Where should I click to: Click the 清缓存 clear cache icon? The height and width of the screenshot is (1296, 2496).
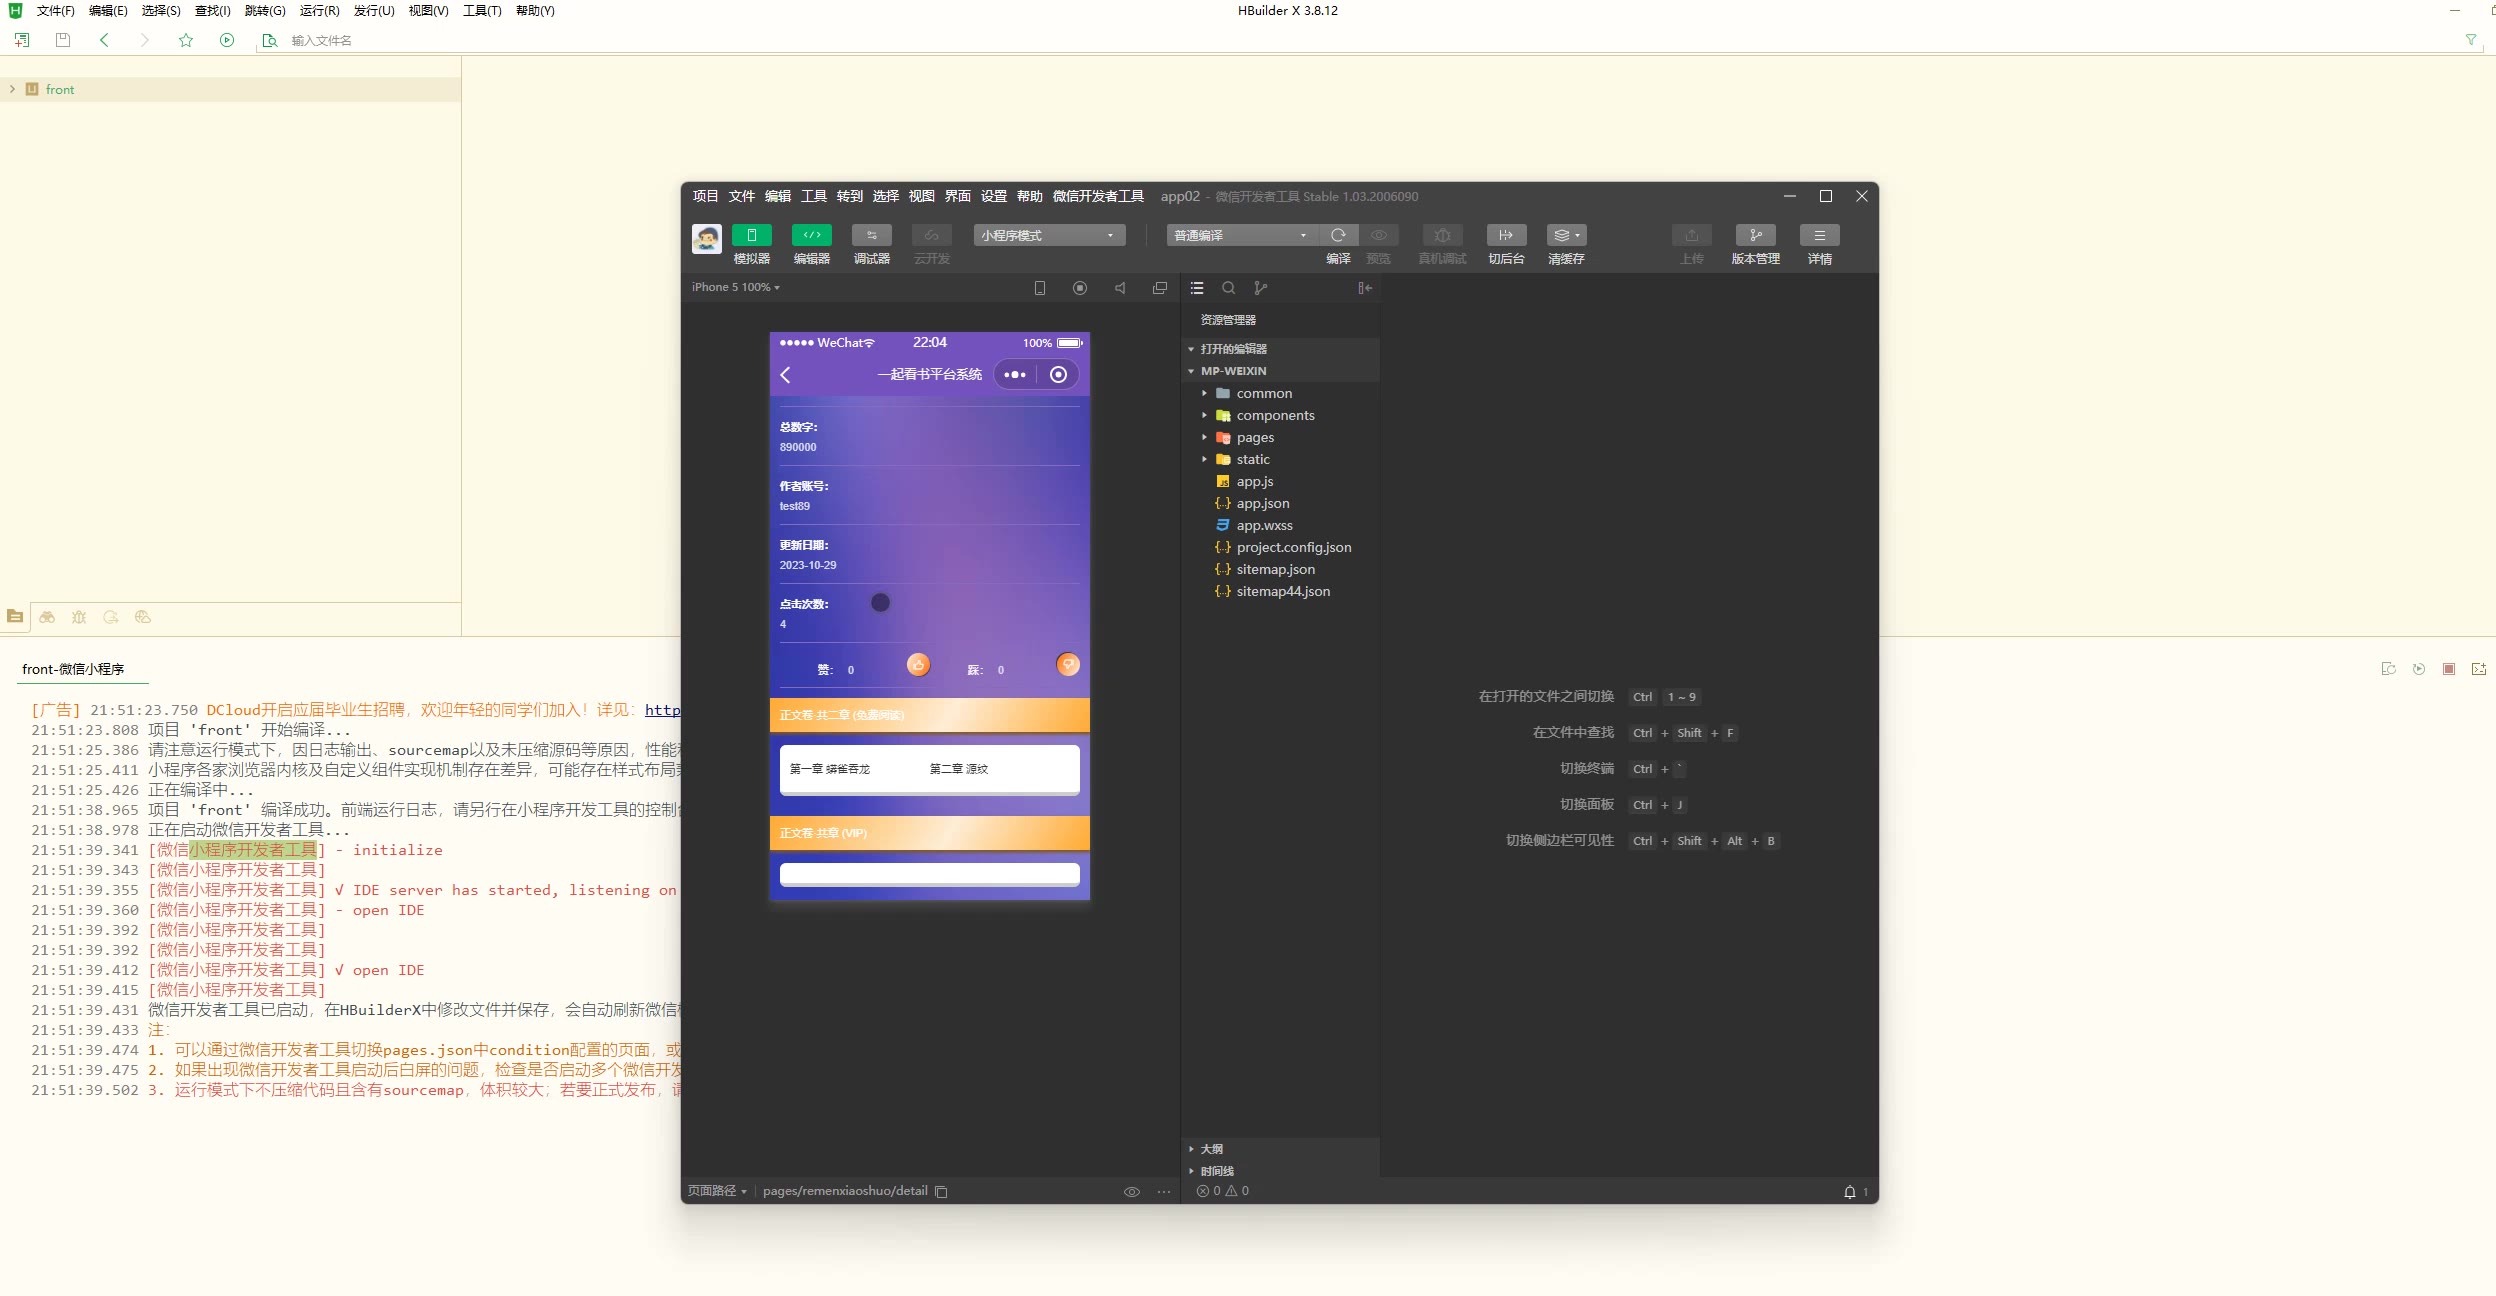[1565, 235]
